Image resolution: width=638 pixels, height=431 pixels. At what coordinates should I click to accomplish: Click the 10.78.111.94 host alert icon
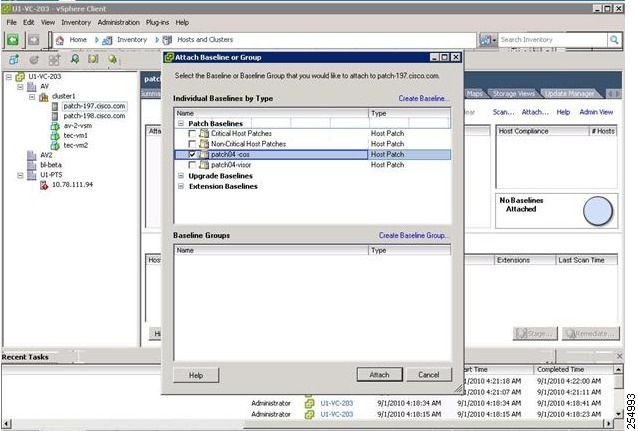click(x=44, y=185)
